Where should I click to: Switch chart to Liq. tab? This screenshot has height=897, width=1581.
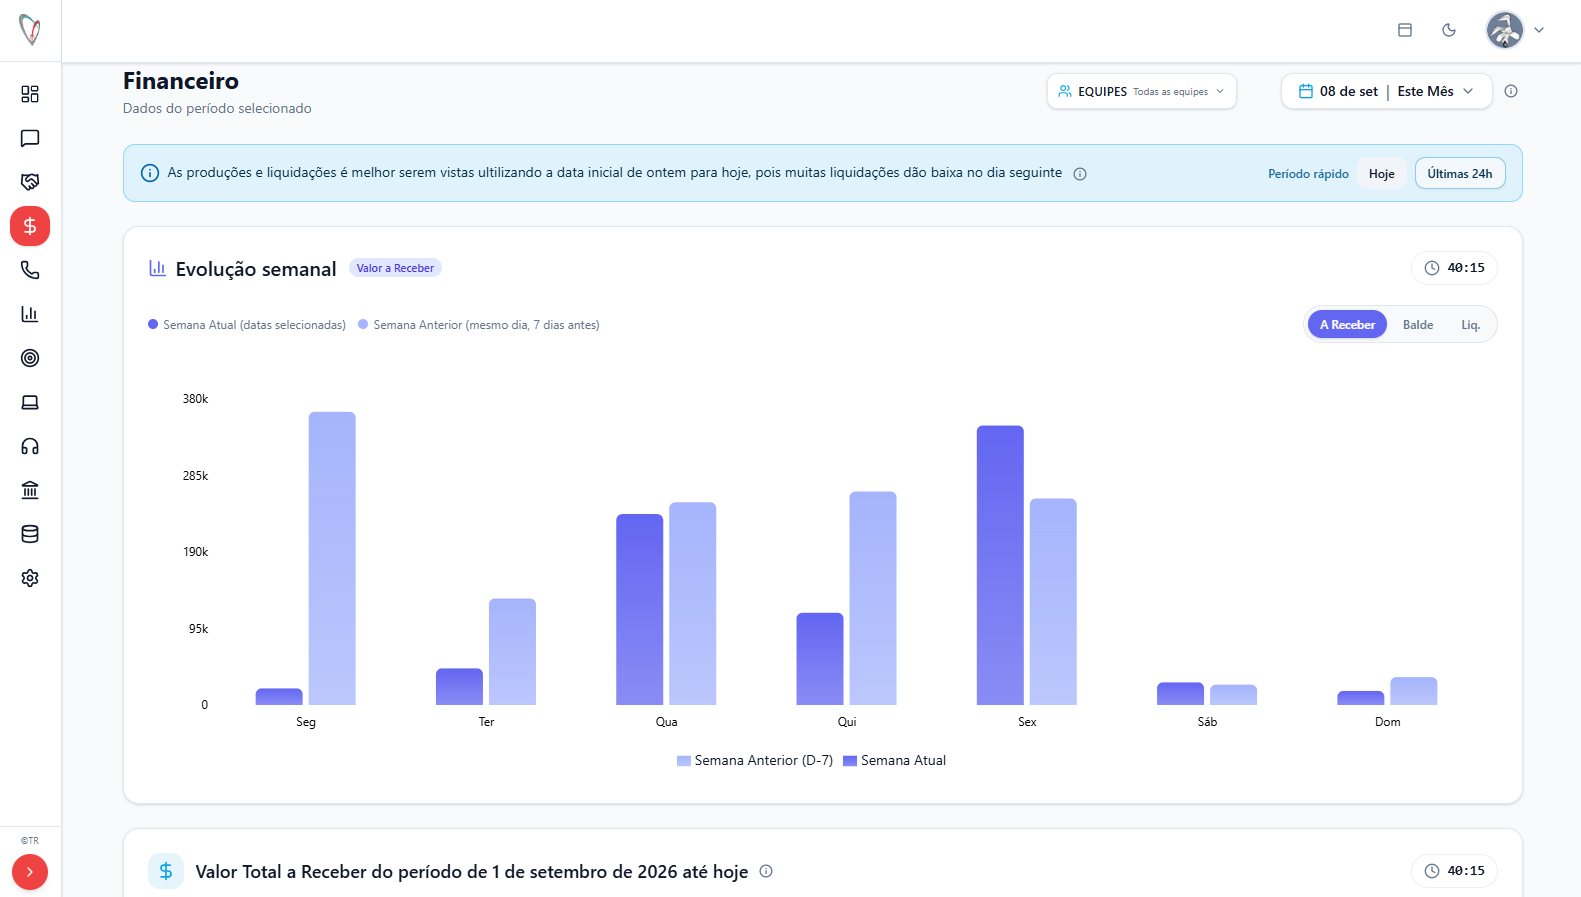[x=1470, y=325]
